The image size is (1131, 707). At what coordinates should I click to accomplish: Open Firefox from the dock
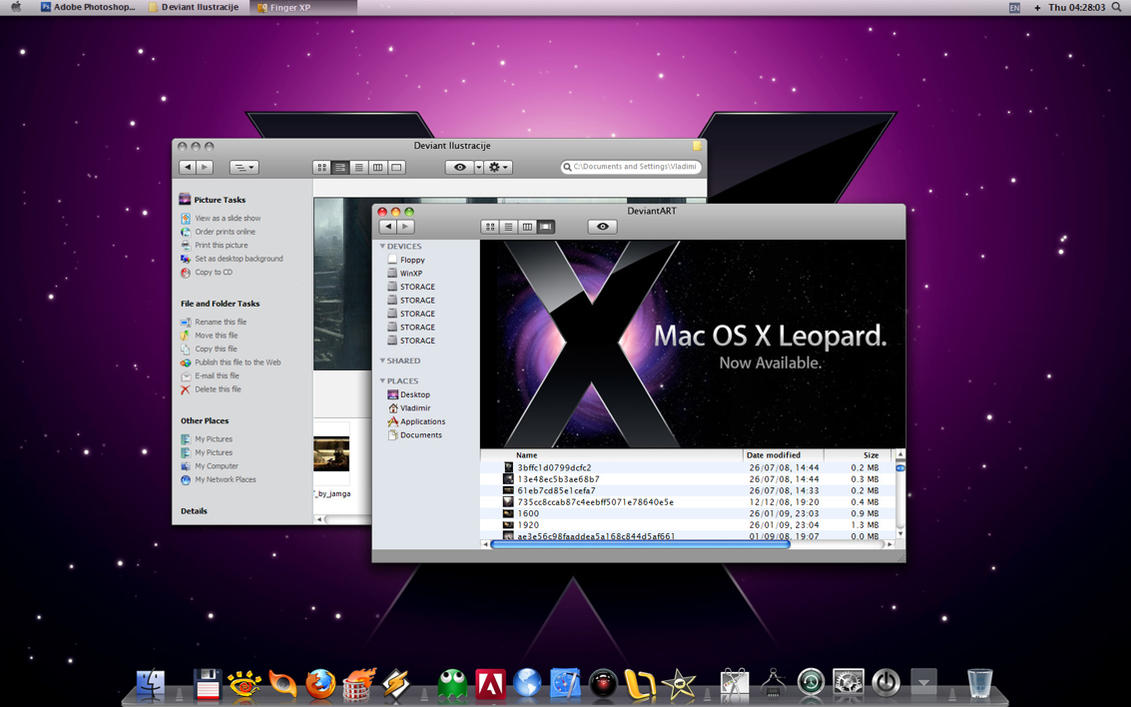tap(320, 684)
